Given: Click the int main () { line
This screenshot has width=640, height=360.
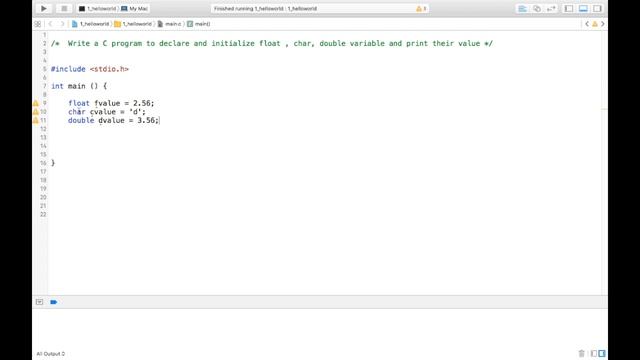Looking at the screenshot, I should (x=79, y=86).
